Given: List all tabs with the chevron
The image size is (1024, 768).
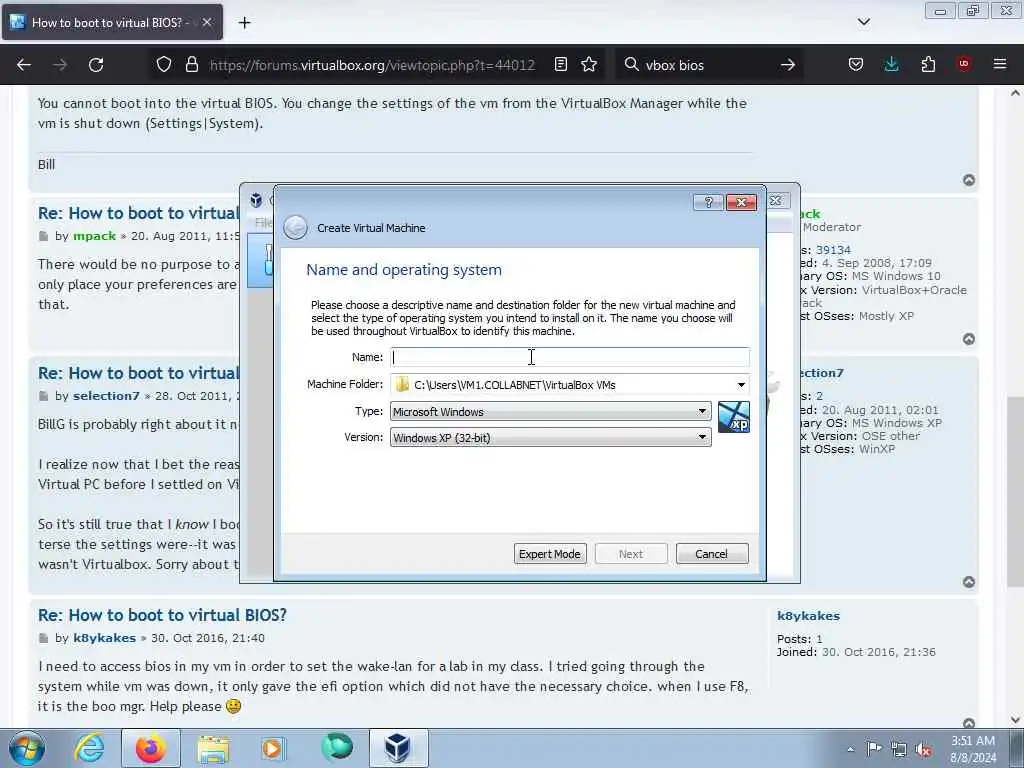Looking at the screenshot, I should (863, 22).
